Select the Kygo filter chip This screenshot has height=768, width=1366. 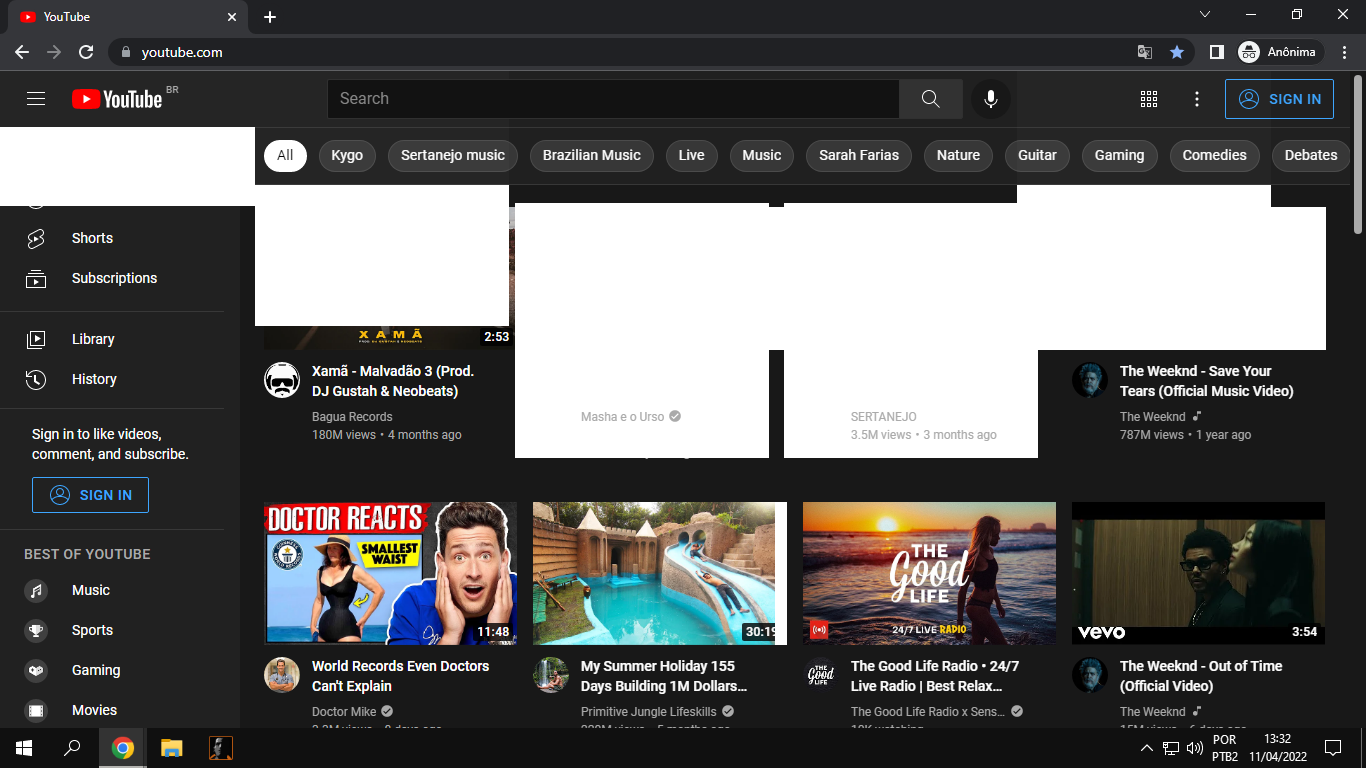(x=347, y=155)
